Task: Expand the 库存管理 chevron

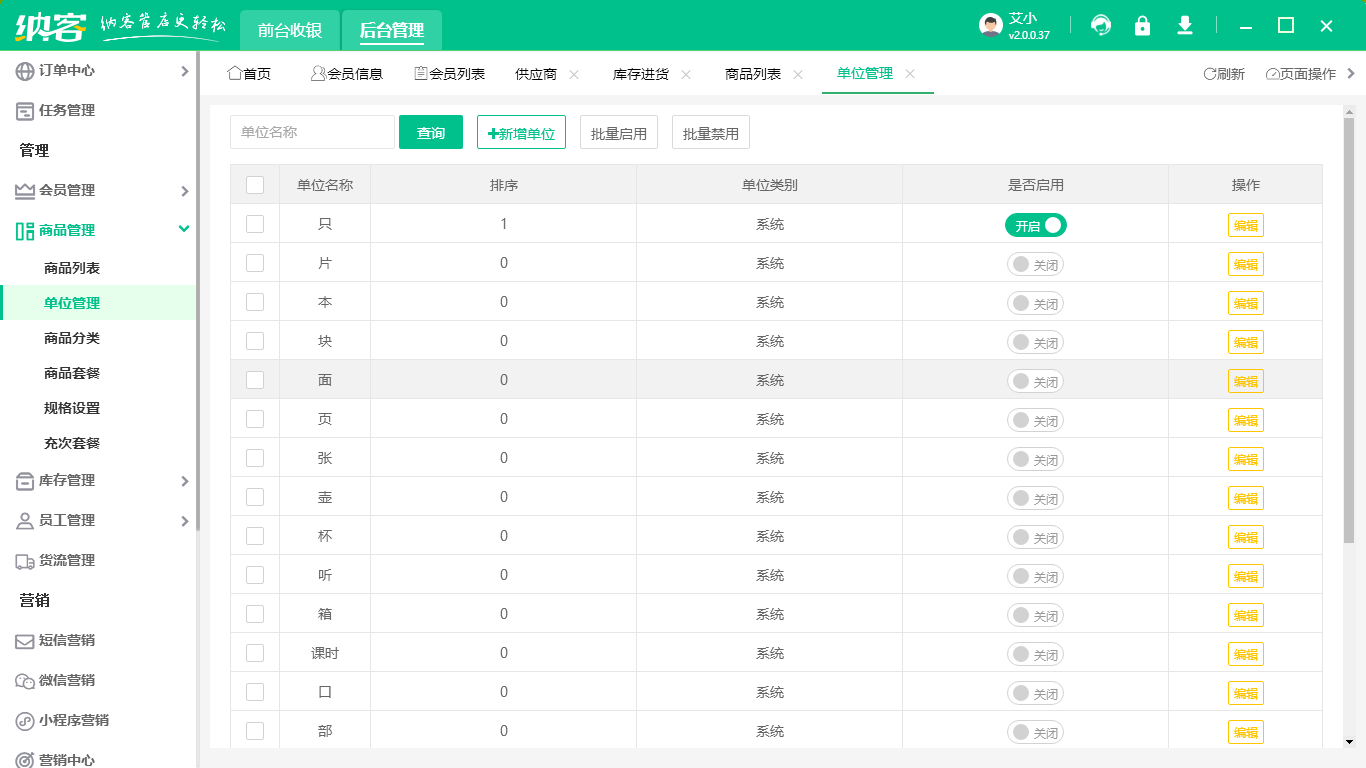Action: tap(184, 481)
